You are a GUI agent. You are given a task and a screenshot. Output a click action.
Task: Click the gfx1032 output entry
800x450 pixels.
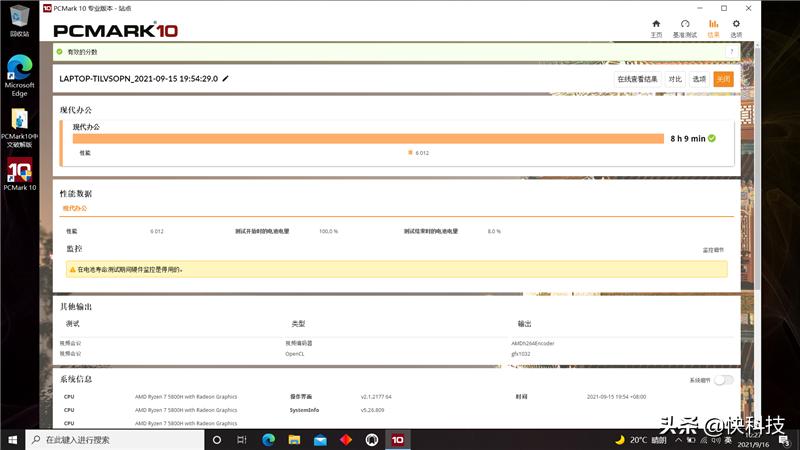520,354
